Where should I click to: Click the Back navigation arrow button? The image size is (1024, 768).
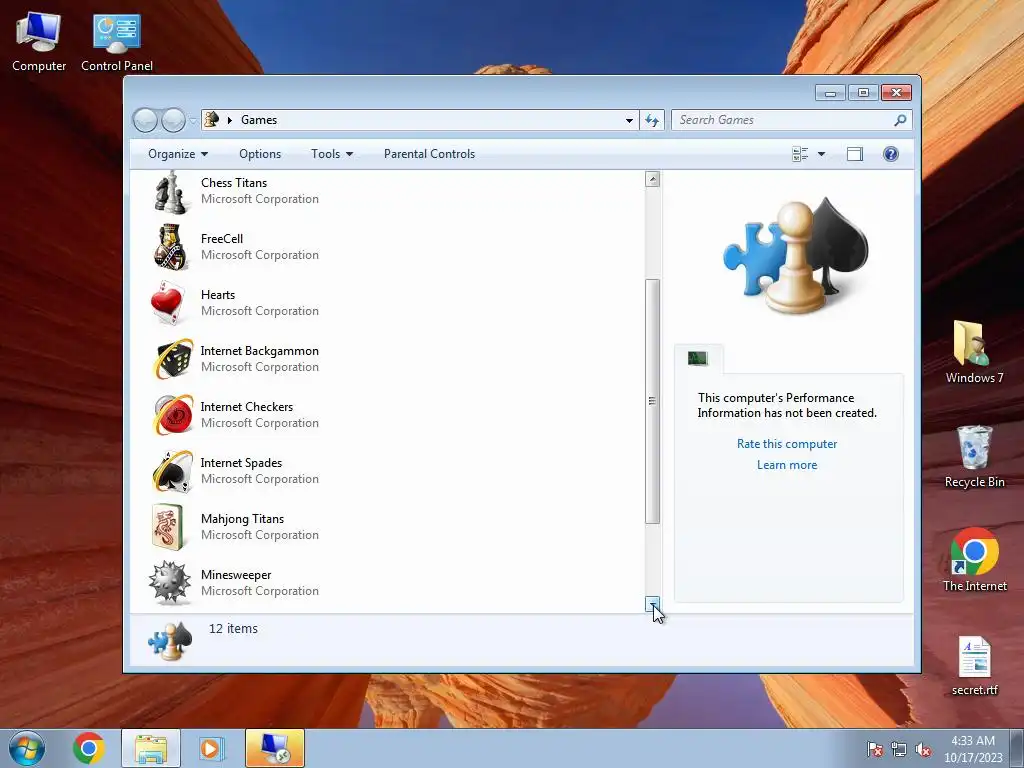[145, 120]
